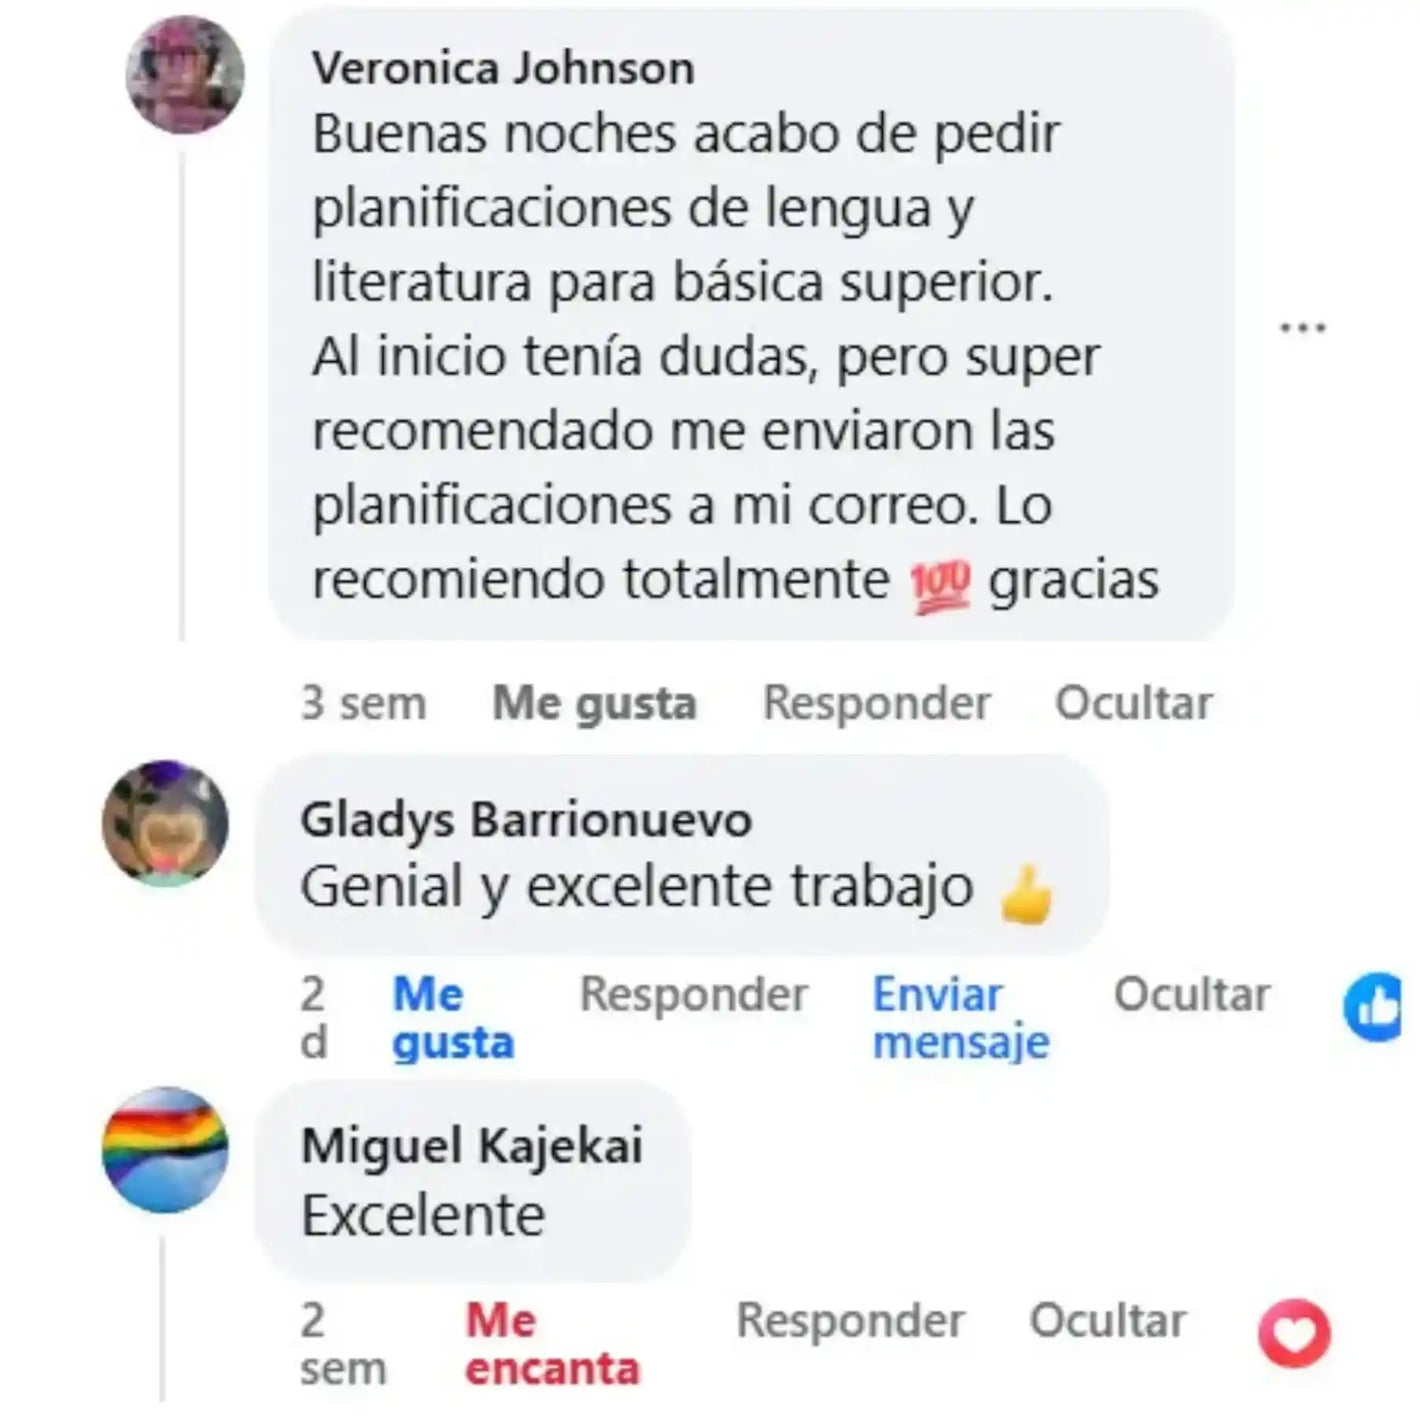Toggle Me encanta on Miguel Kajekai's comment

[x=552, y=1345]
